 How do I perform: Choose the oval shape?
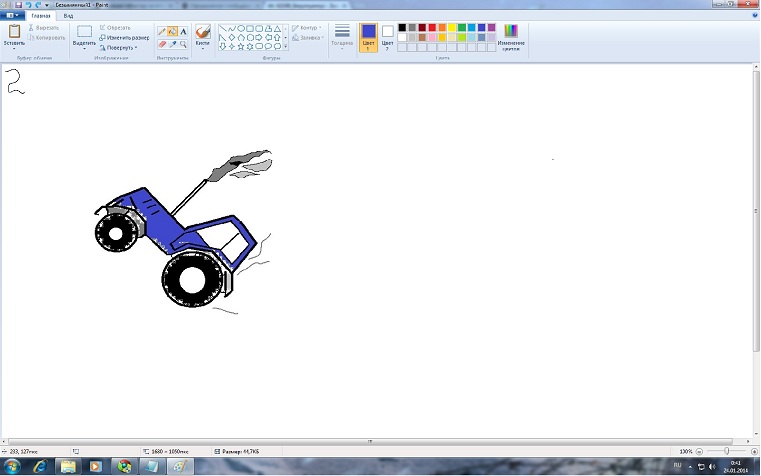click(x=241, y=29)
